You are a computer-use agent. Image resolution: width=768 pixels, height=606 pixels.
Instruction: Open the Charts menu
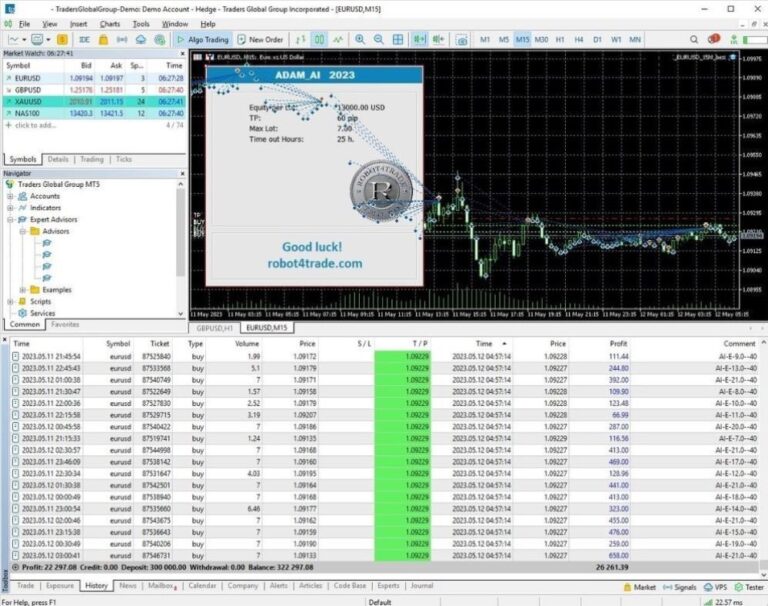[x=109, y=23]
